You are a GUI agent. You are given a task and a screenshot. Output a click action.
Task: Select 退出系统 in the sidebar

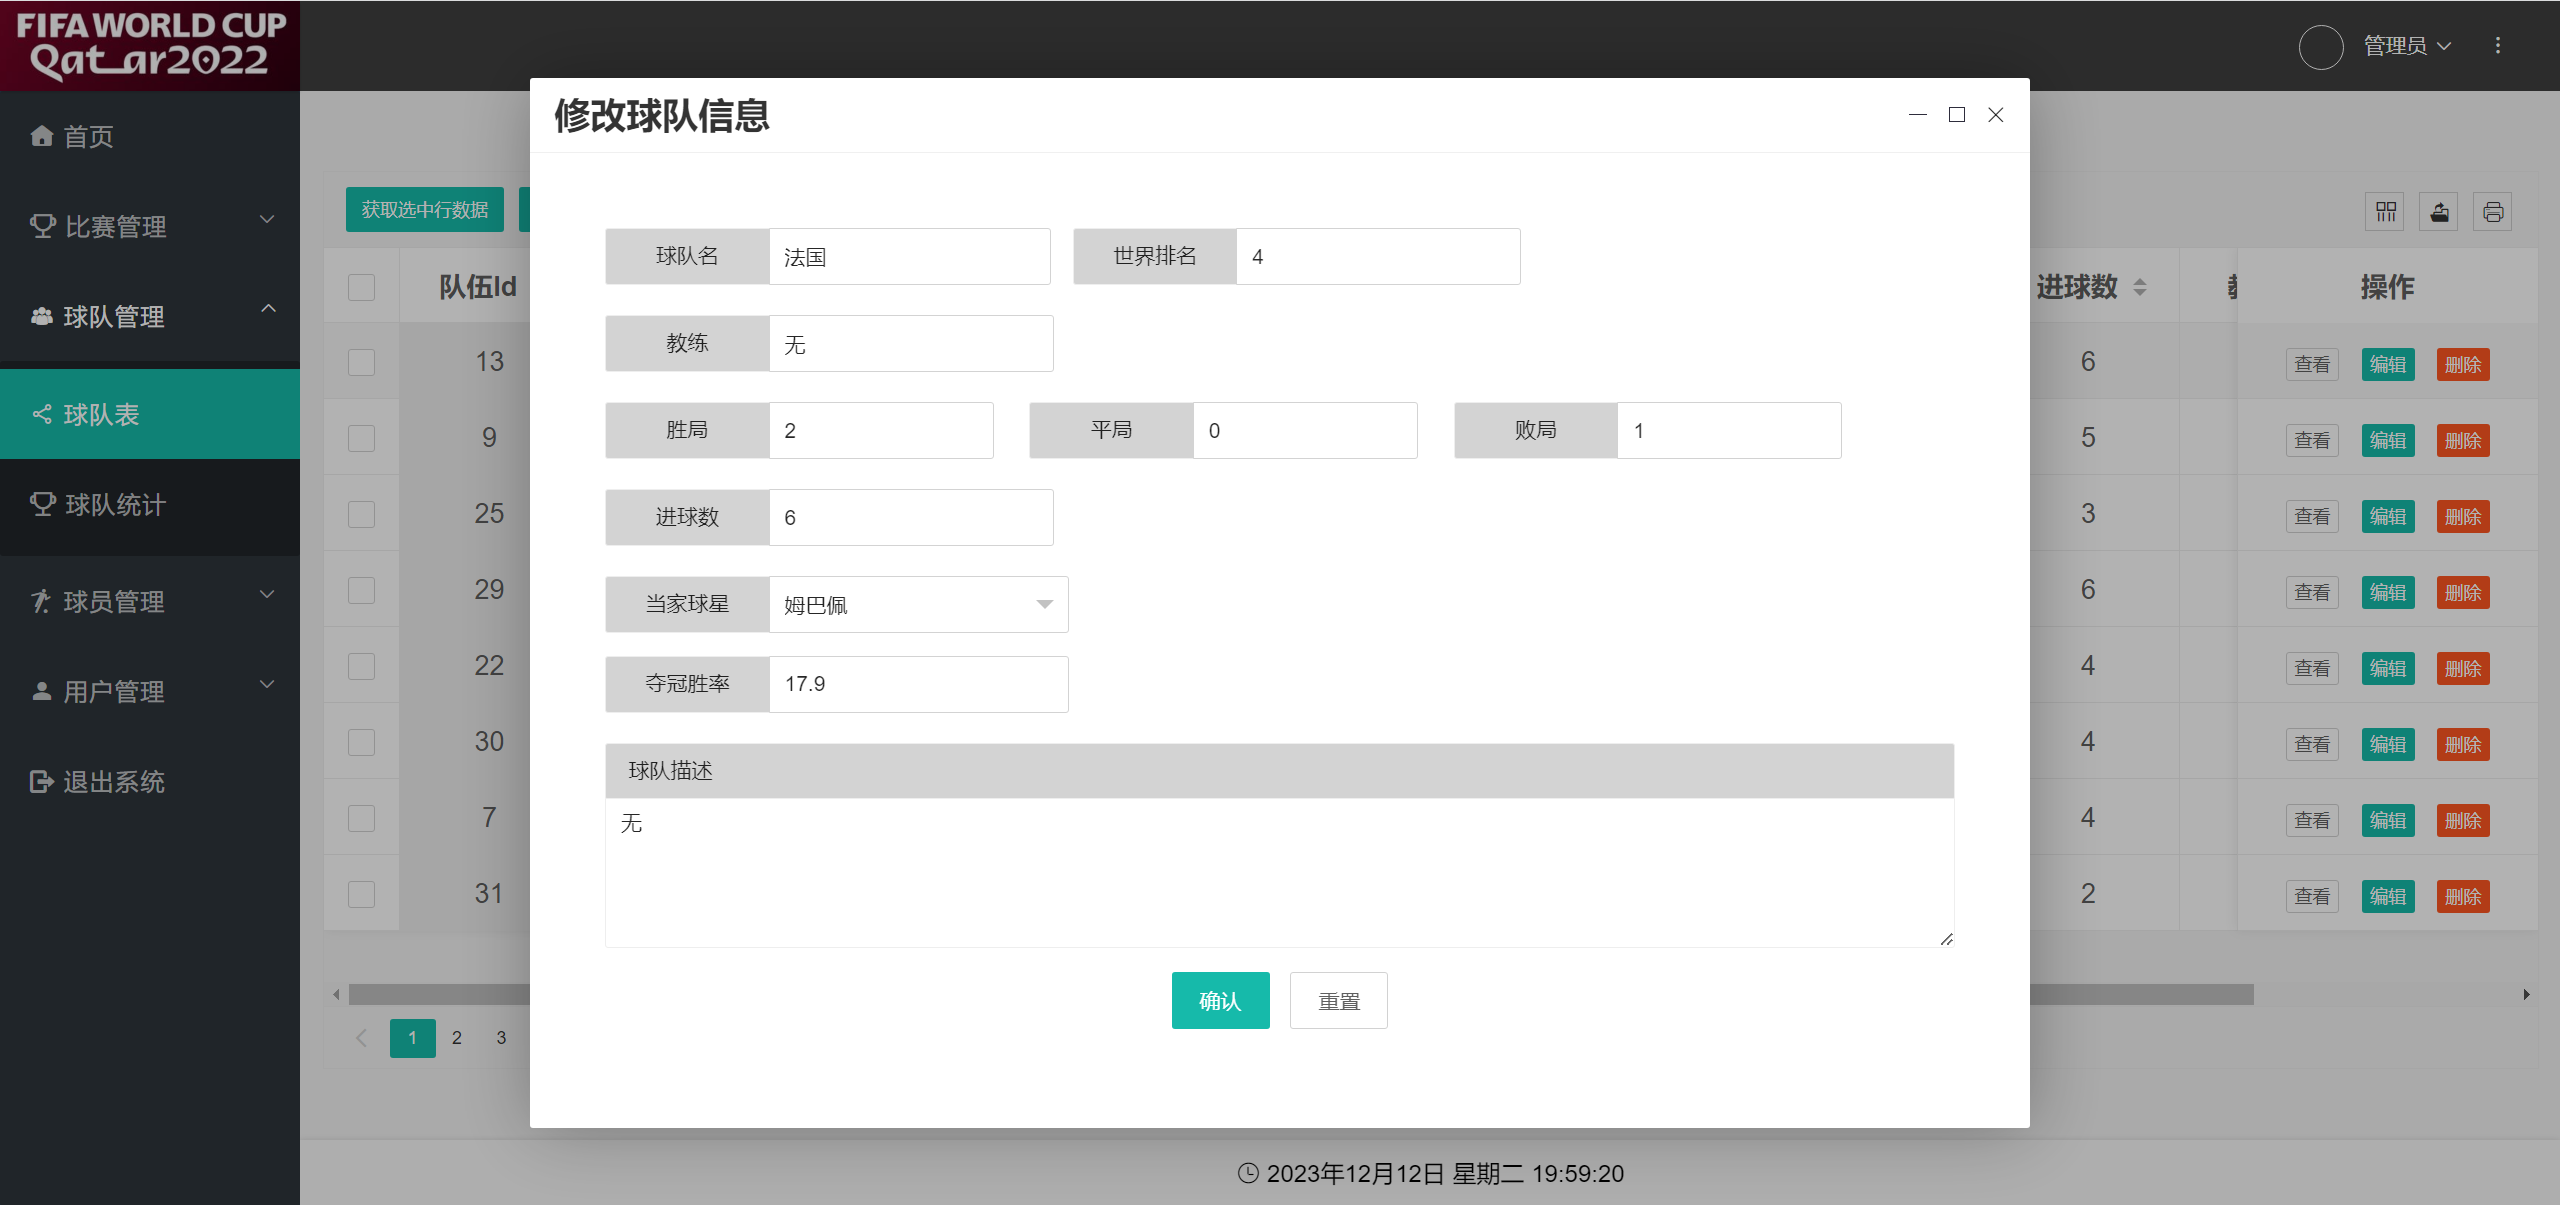coord(113,782)
